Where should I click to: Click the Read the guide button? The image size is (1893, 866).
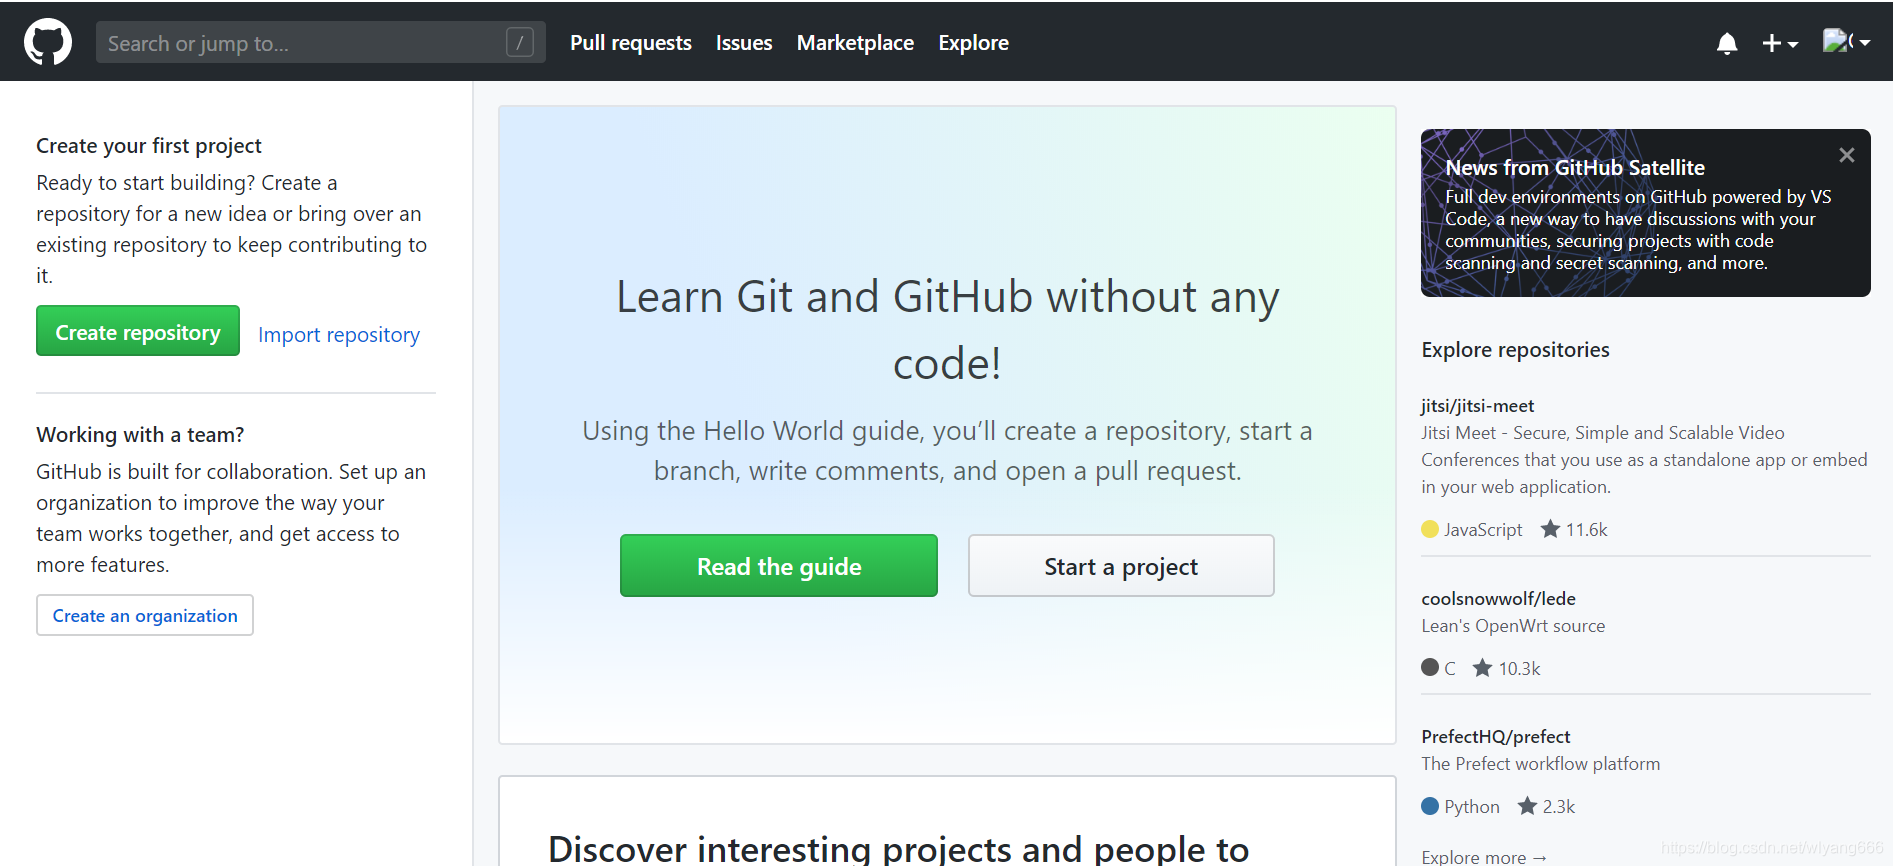779,566
